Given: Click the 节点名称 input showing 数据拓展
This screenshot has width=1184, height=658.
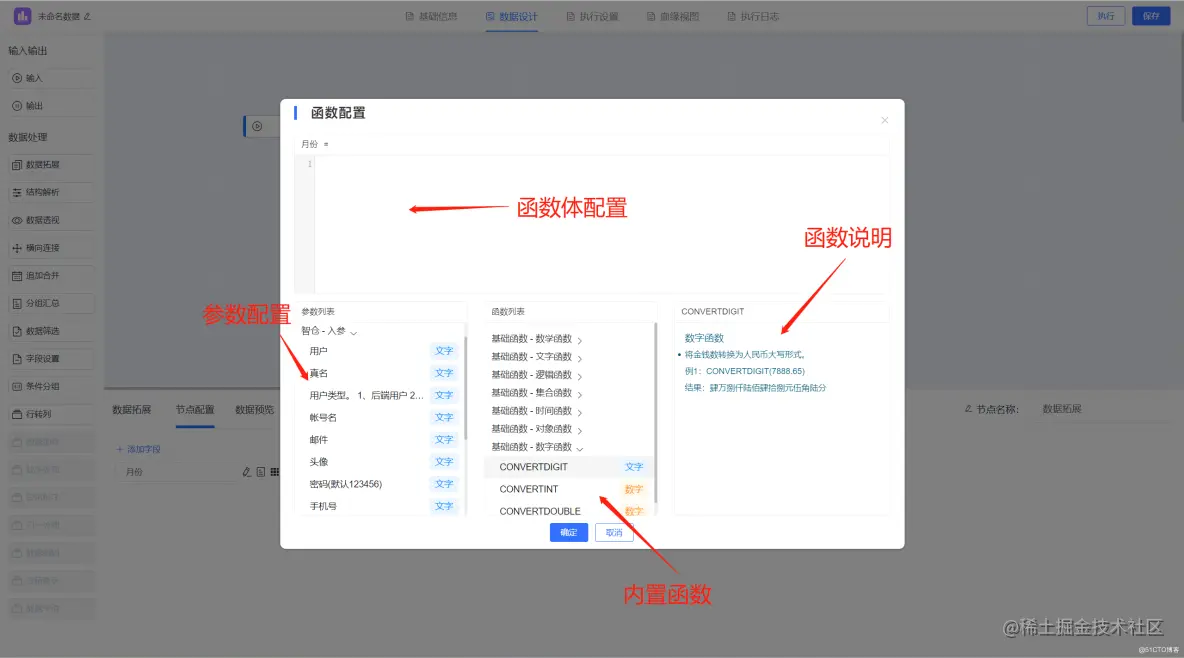Looking at the screenshot, I should [1102, 409].
